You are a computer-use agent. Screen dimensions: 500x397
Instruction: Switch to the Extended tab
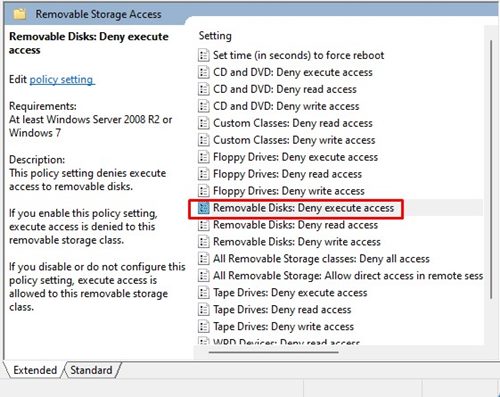(35, 370)
